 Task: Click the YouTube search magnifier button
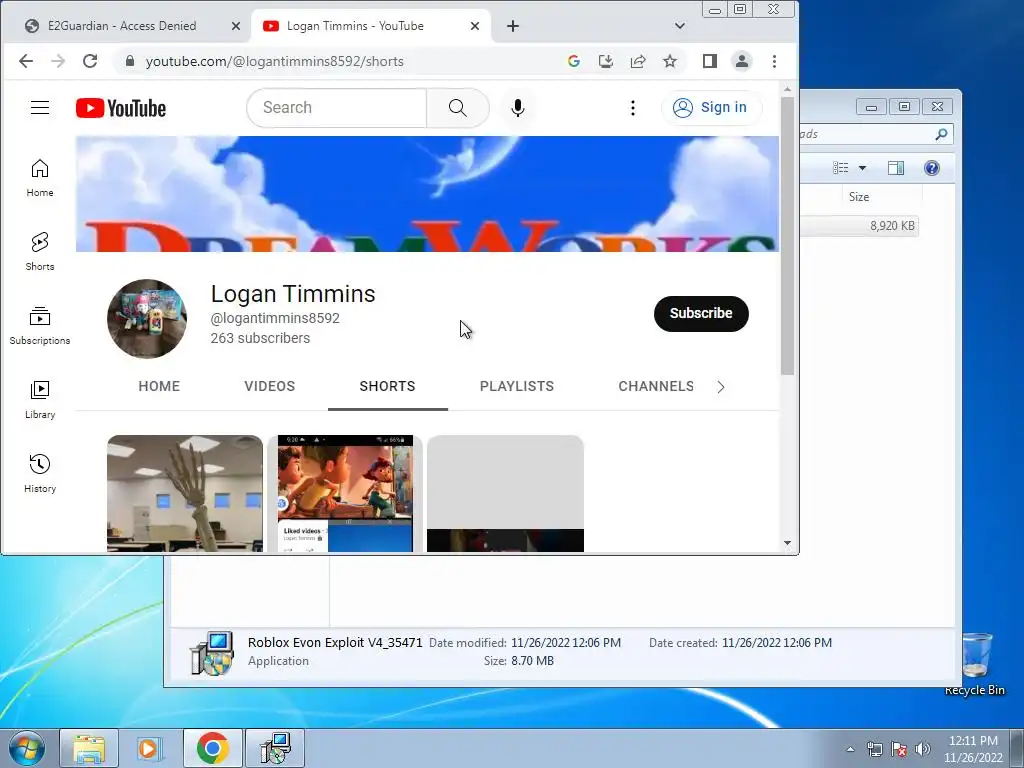tap(458, 108)
